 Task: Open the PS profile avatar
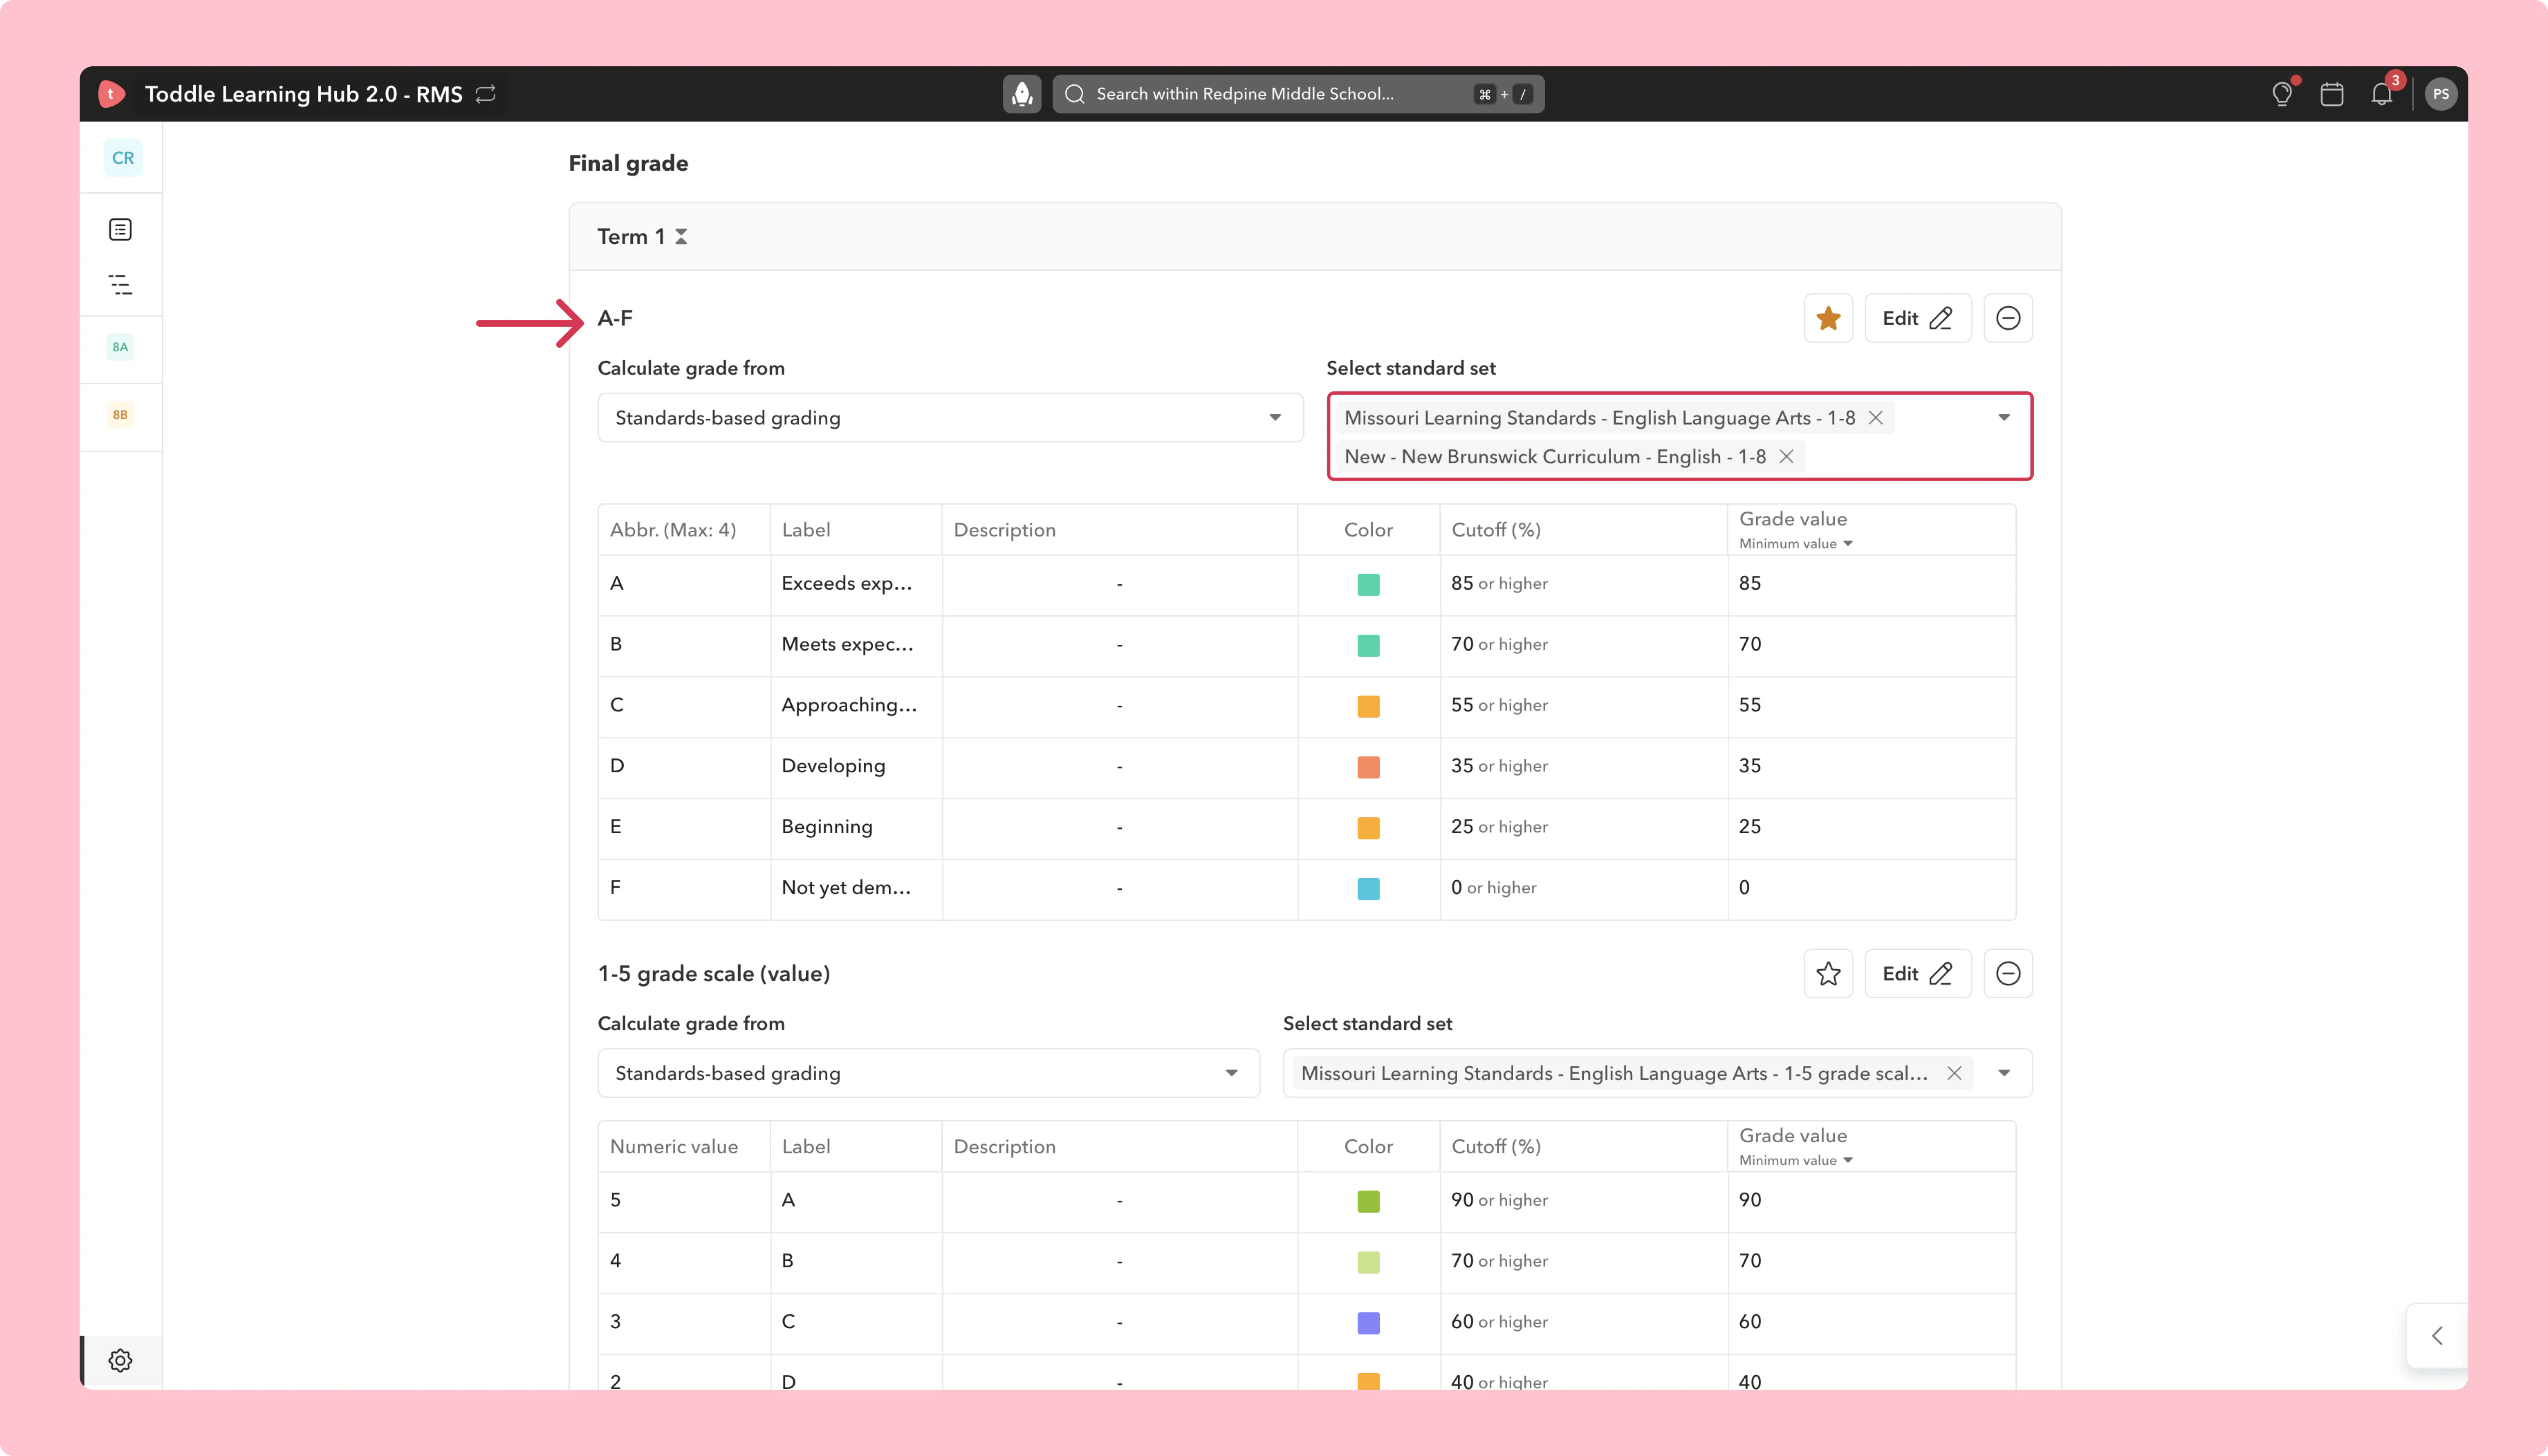2441,94
